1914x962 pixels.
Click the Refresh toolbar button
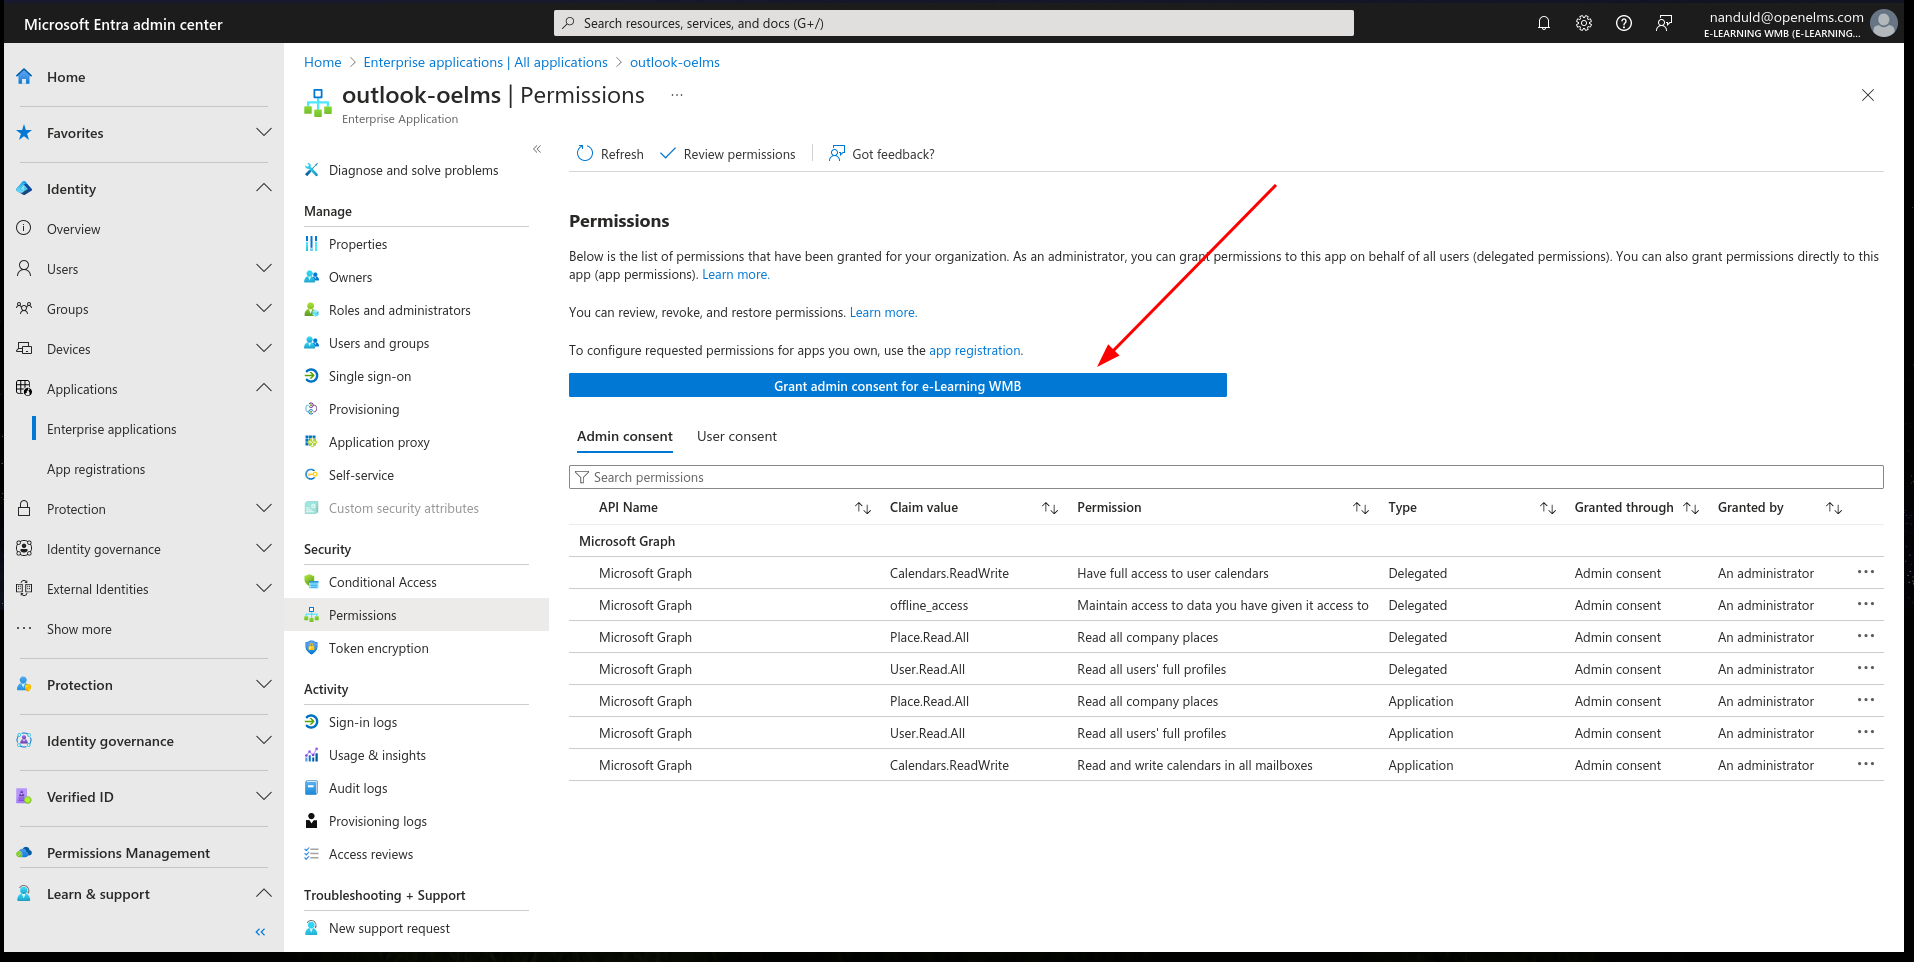pos(610,154)
